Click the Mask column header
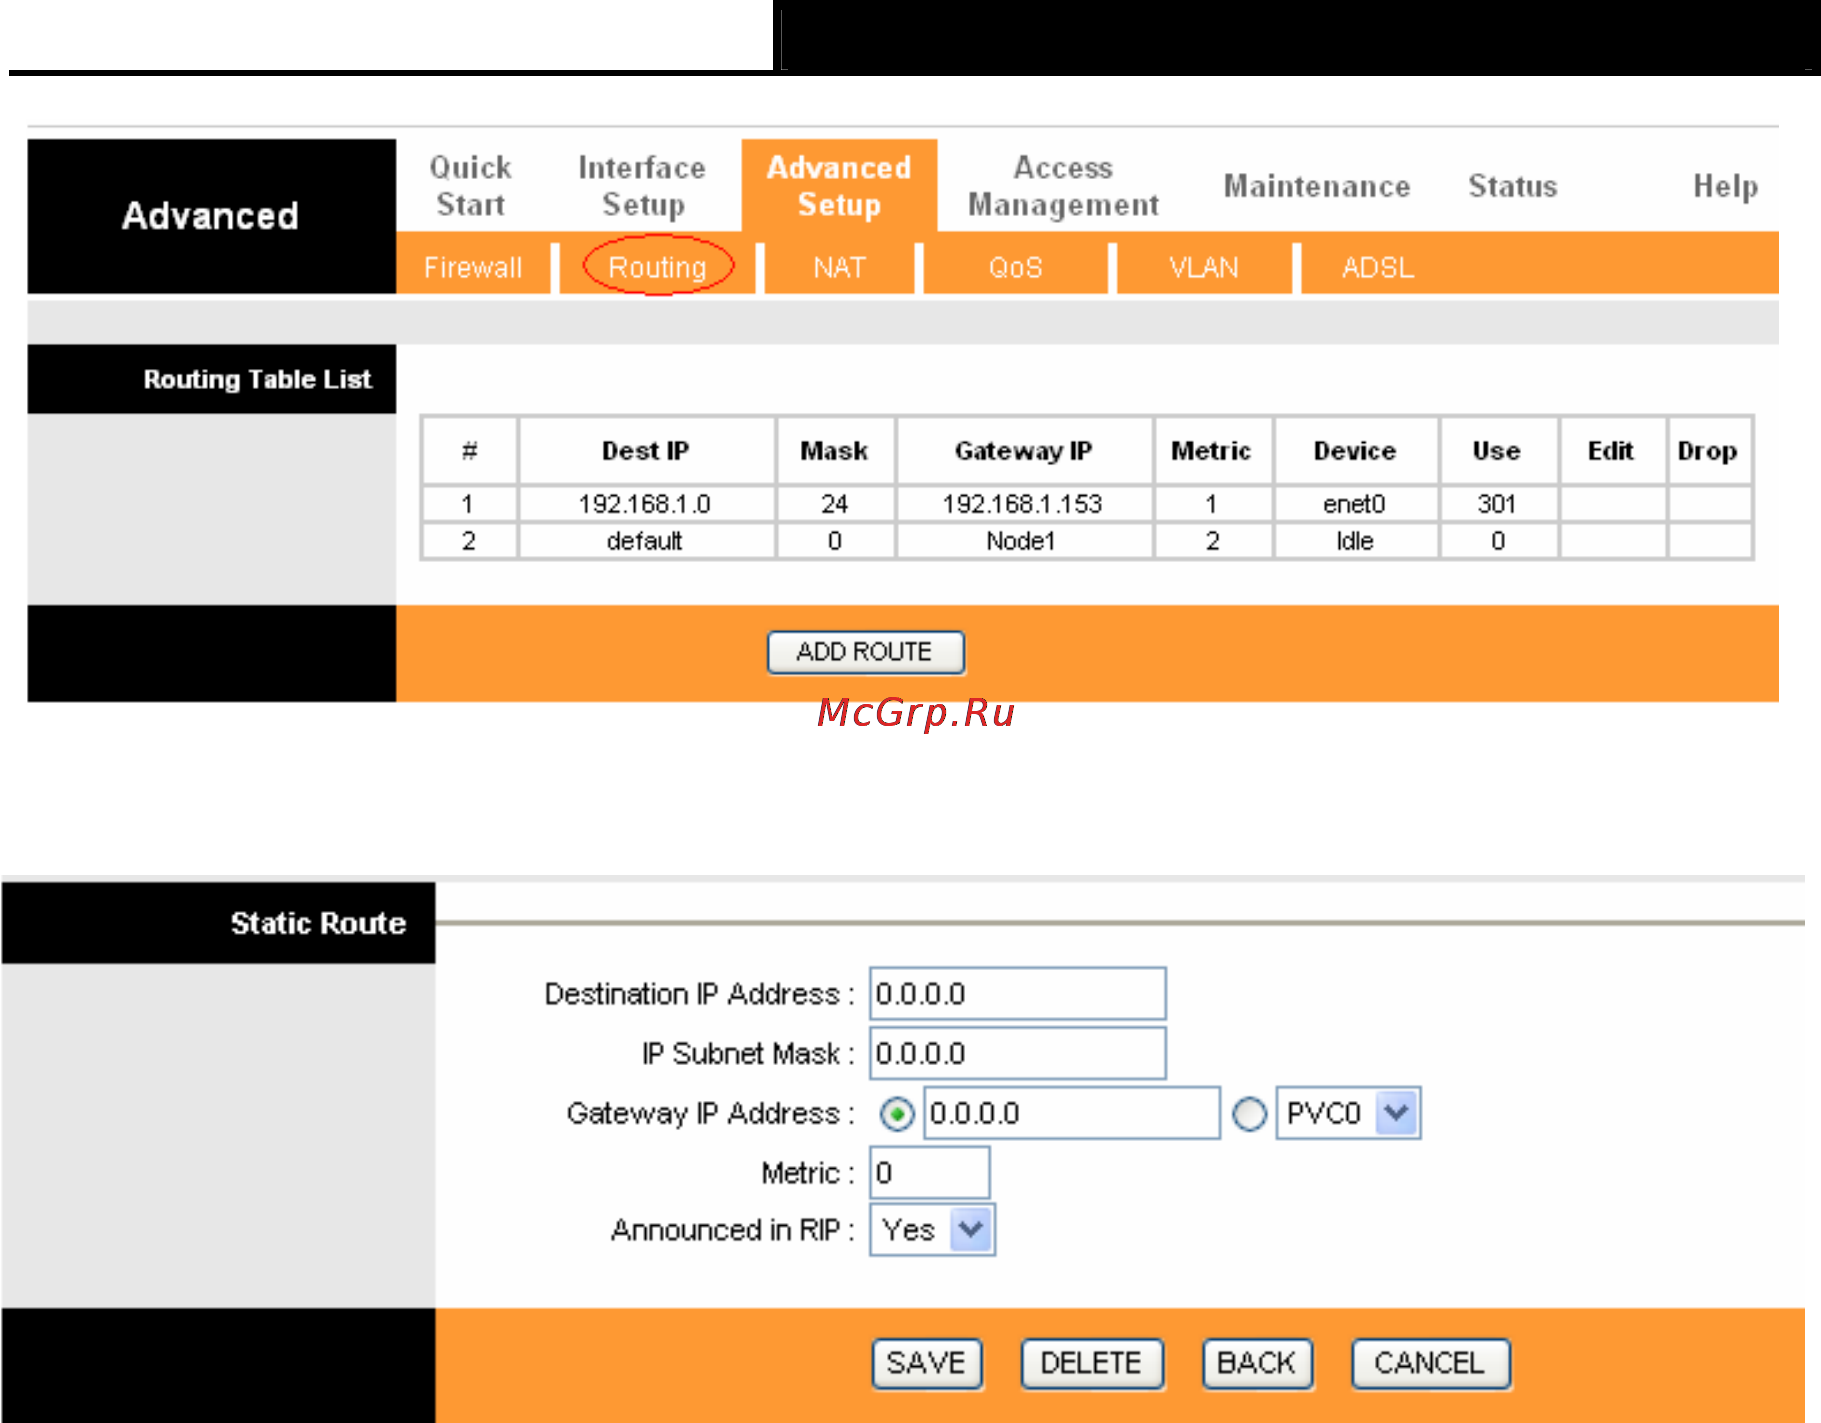The height and width of the screenshot is (1423, 1821). [834, 451]
